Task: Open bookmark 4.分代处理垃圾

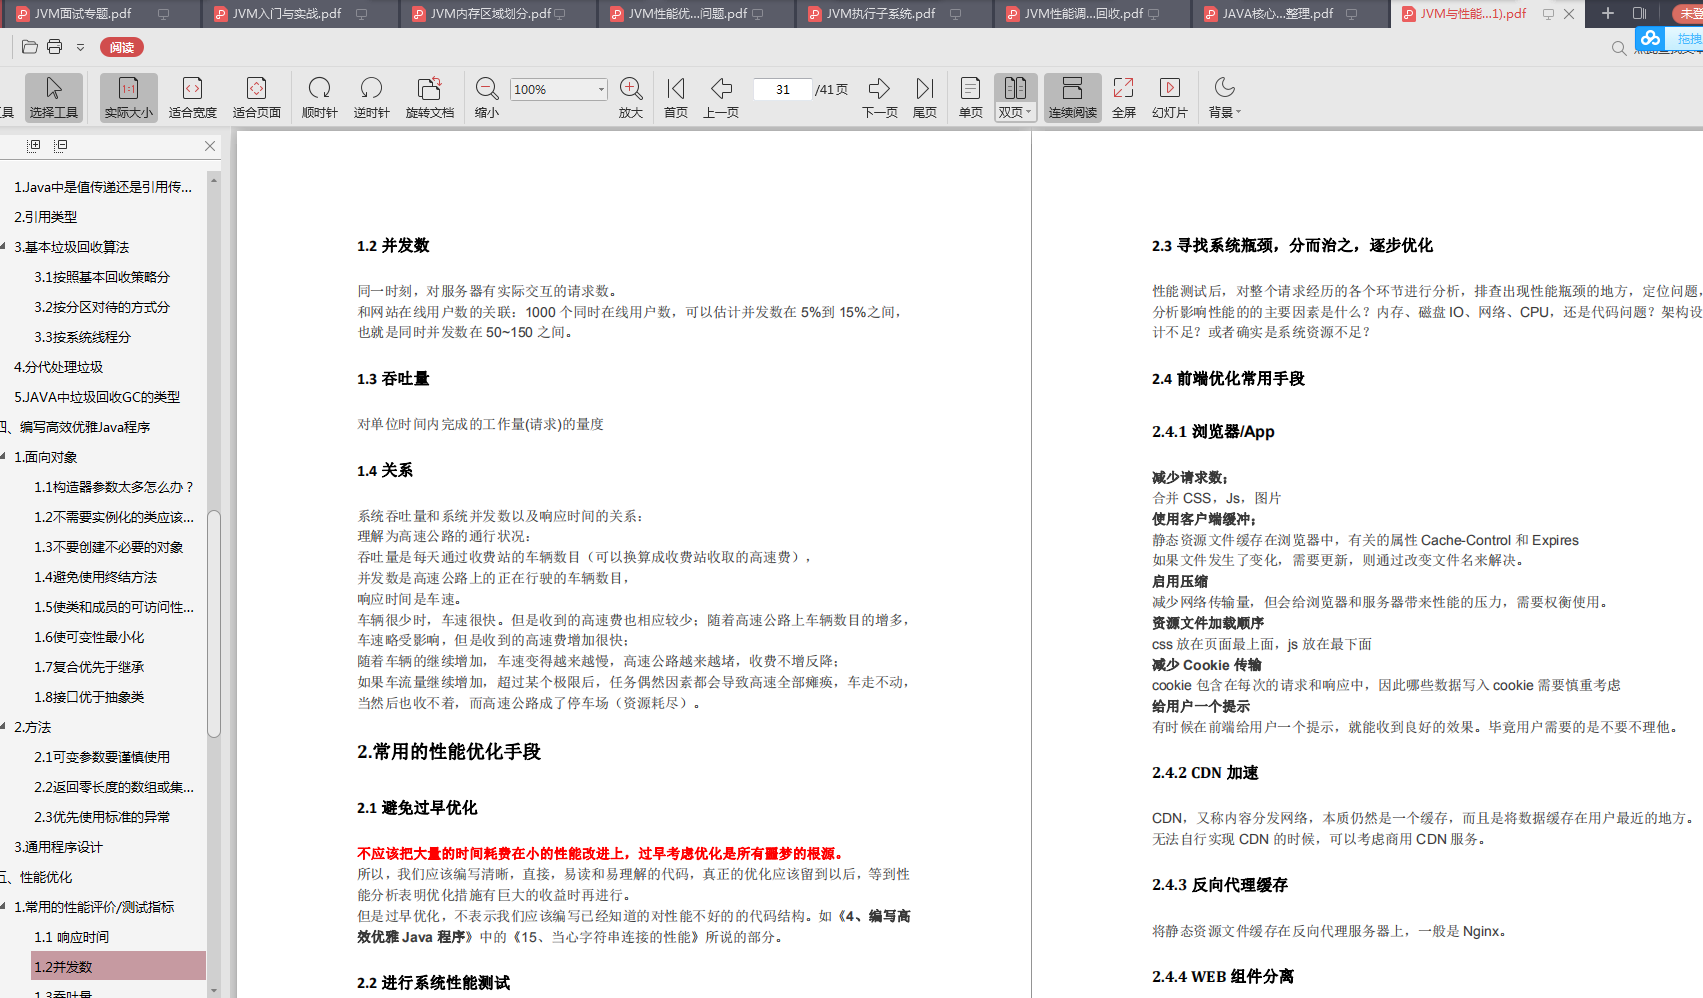Action: 58,367
